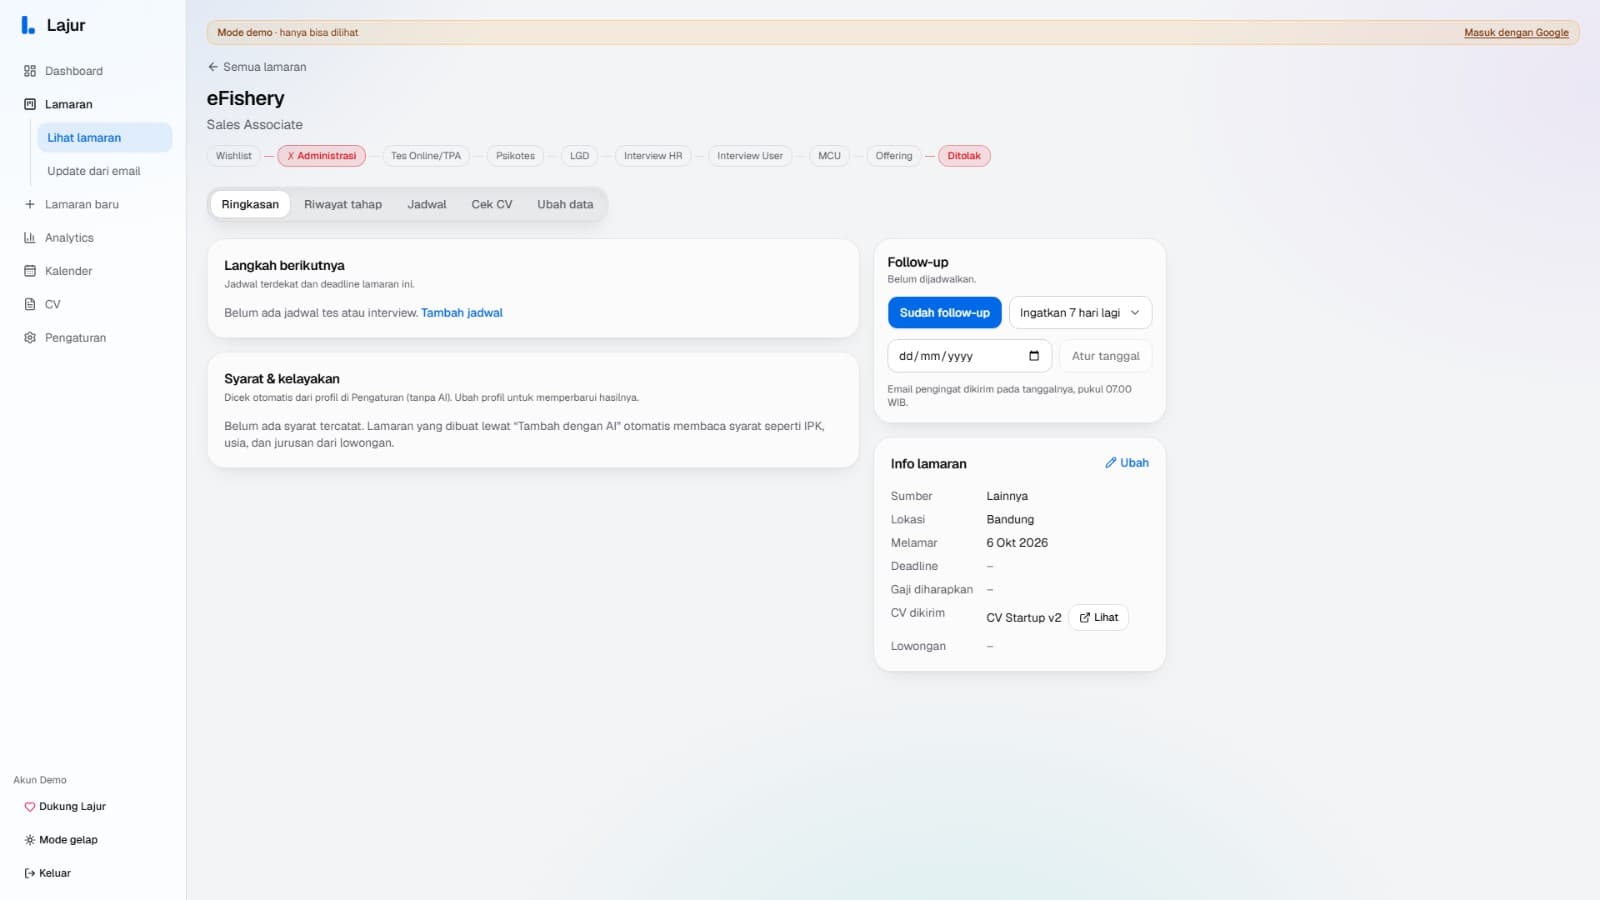Viewport: 1600px width, 900px height.
Task: Select the Psikotes stage chip
Action: tap(515, 156)
